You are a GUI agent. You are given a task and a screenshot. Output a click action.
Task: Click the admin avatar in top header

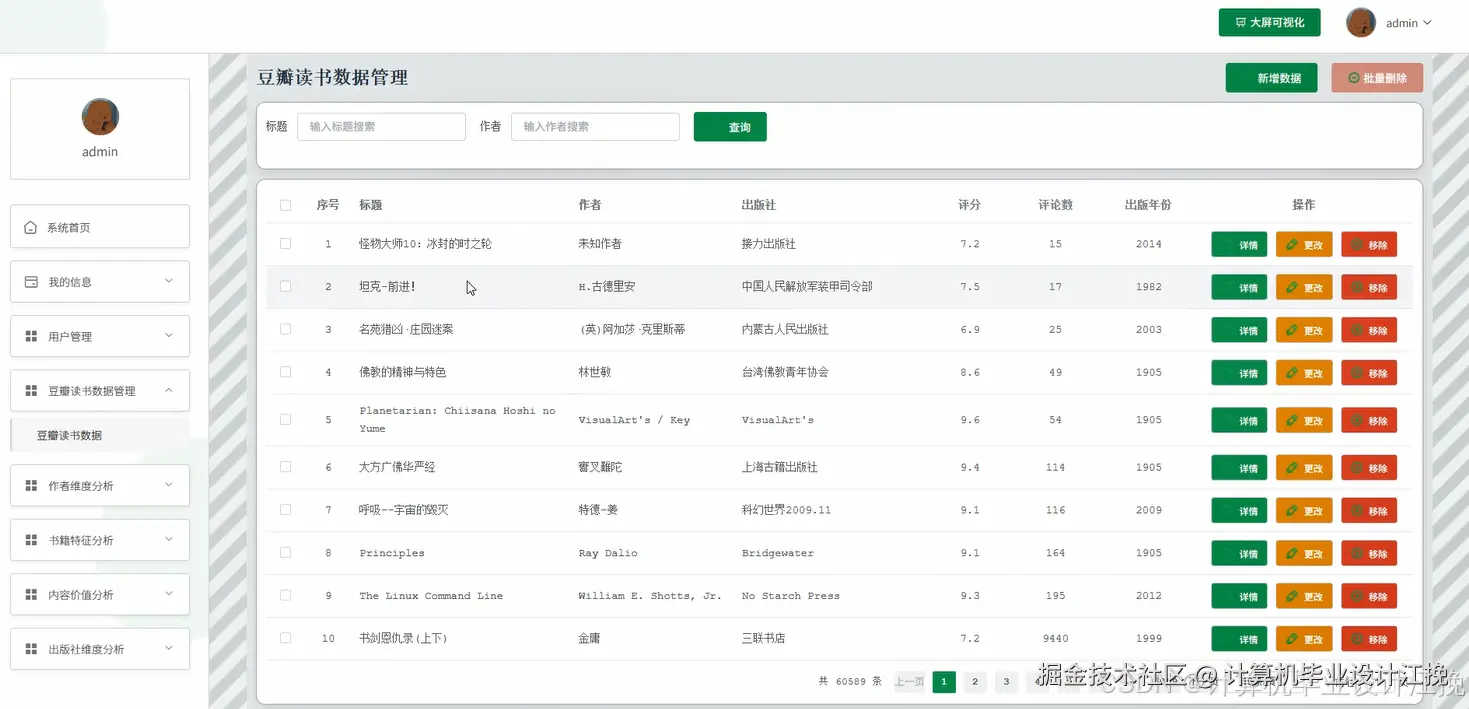[x=1361, y=22]
